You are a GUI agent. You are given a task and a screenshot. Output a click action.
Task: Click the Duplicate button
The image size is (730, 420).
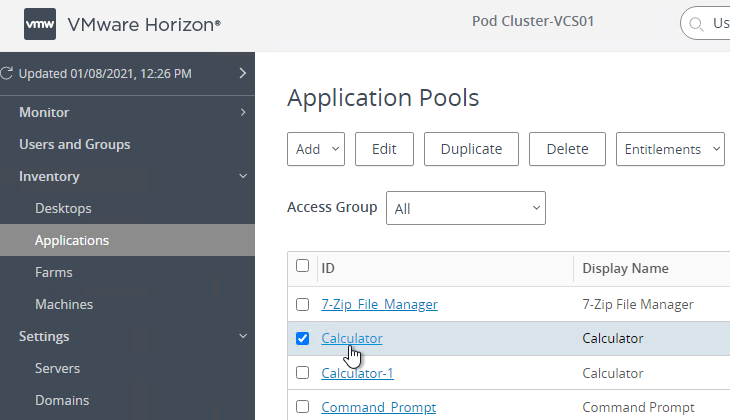tap(471, 149)
